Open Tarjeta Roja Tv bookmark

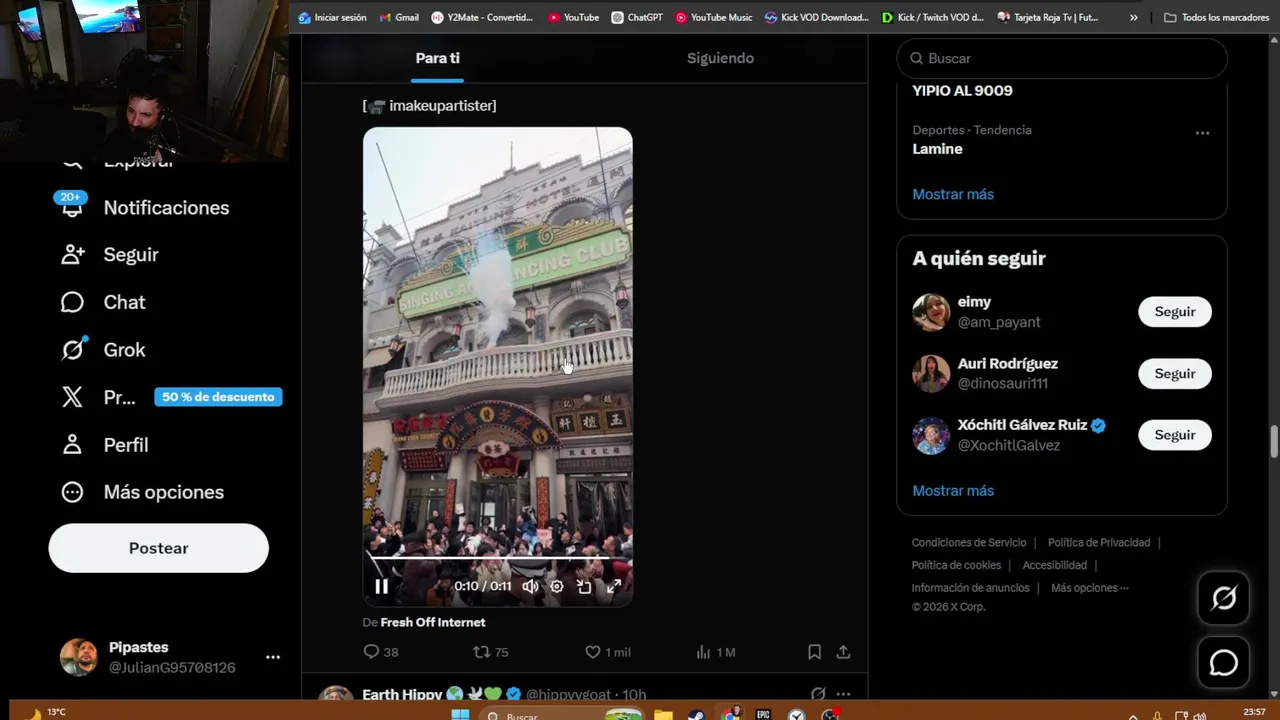pyautogui.click(x=1048, y=17)
